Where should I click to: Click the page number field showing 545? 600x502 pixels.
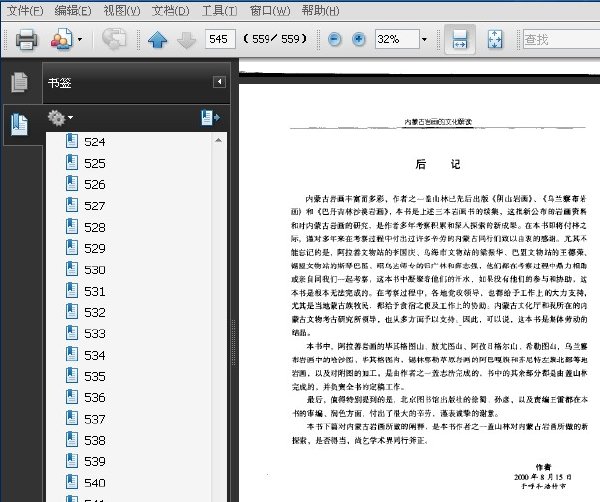coord(220,39)
